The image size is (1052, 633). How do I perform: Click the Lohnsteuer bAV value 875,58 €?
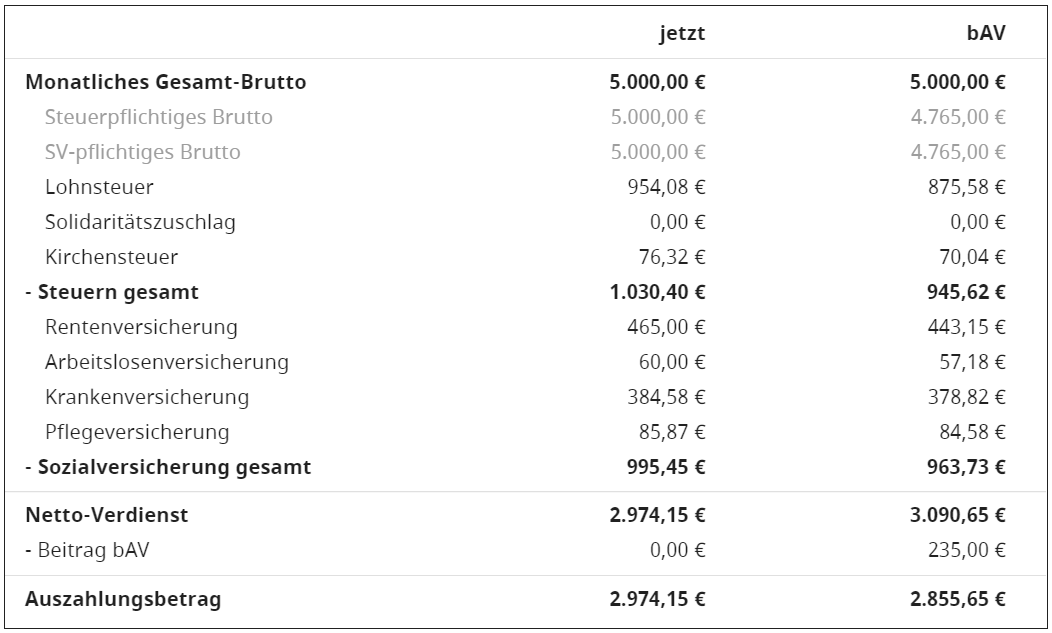tap(972, 187)
